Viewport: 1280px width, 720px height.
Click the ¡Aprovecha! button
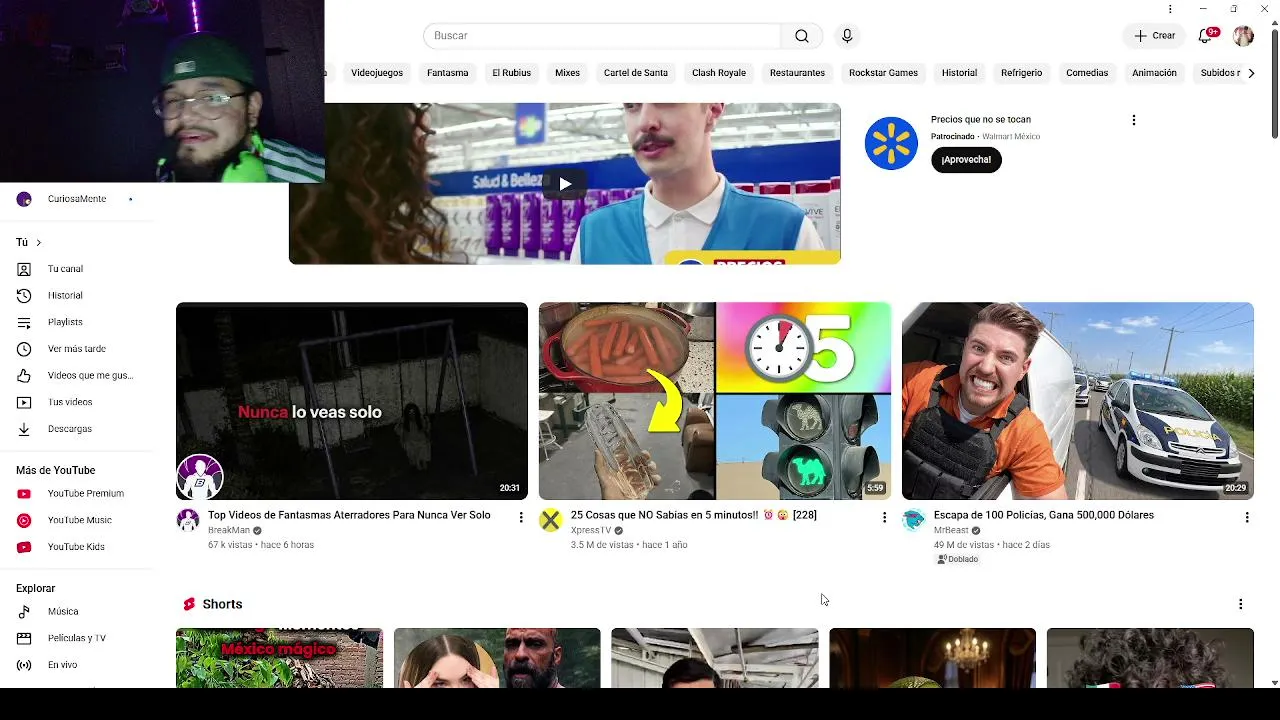click(966, 160)
